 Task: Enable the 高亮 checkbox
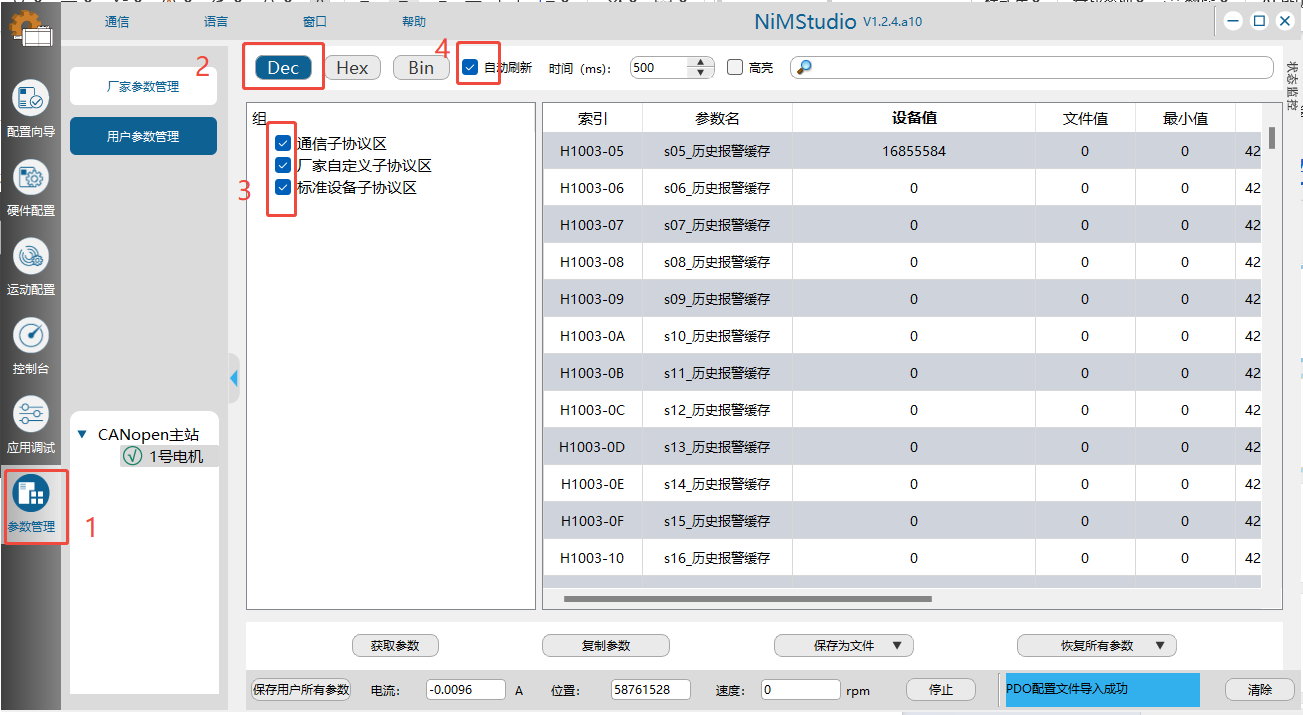[735, 68]
